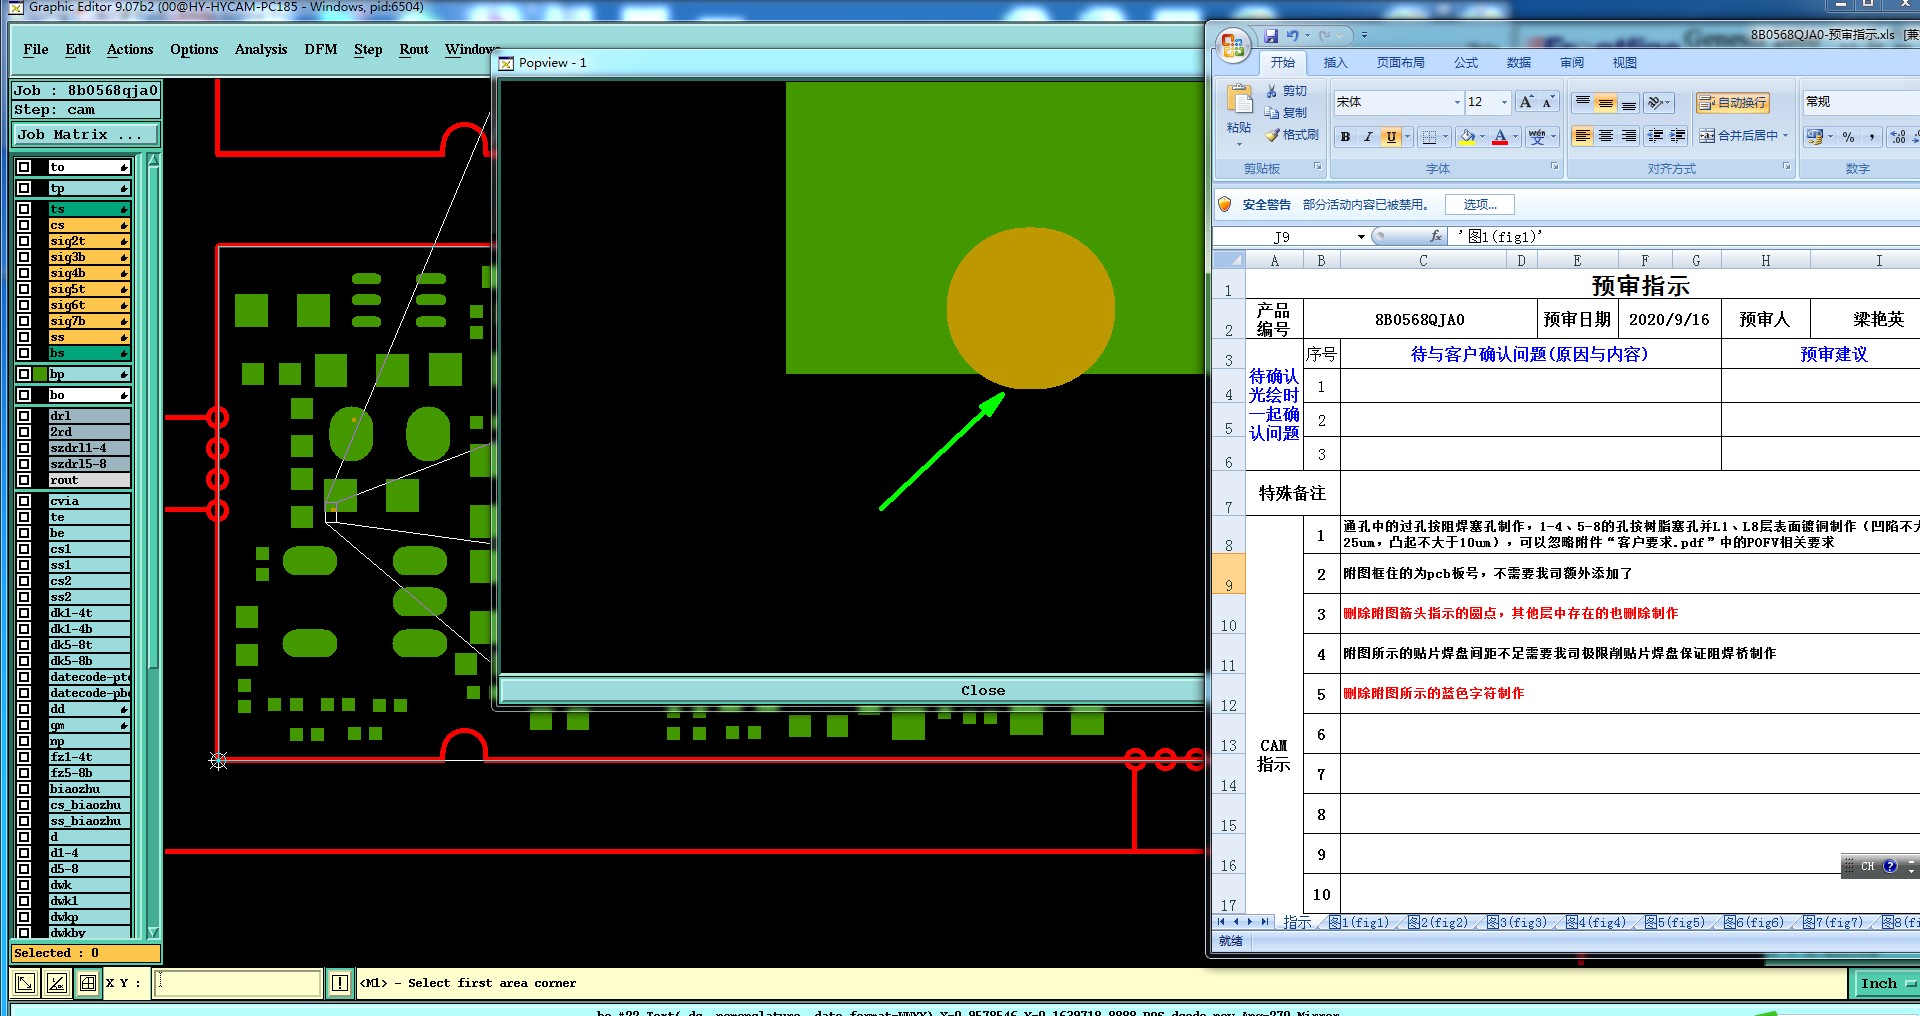Align cell text to the bottom
This screenshot has height=1016, width=1920.
(x=1629, y=102)
